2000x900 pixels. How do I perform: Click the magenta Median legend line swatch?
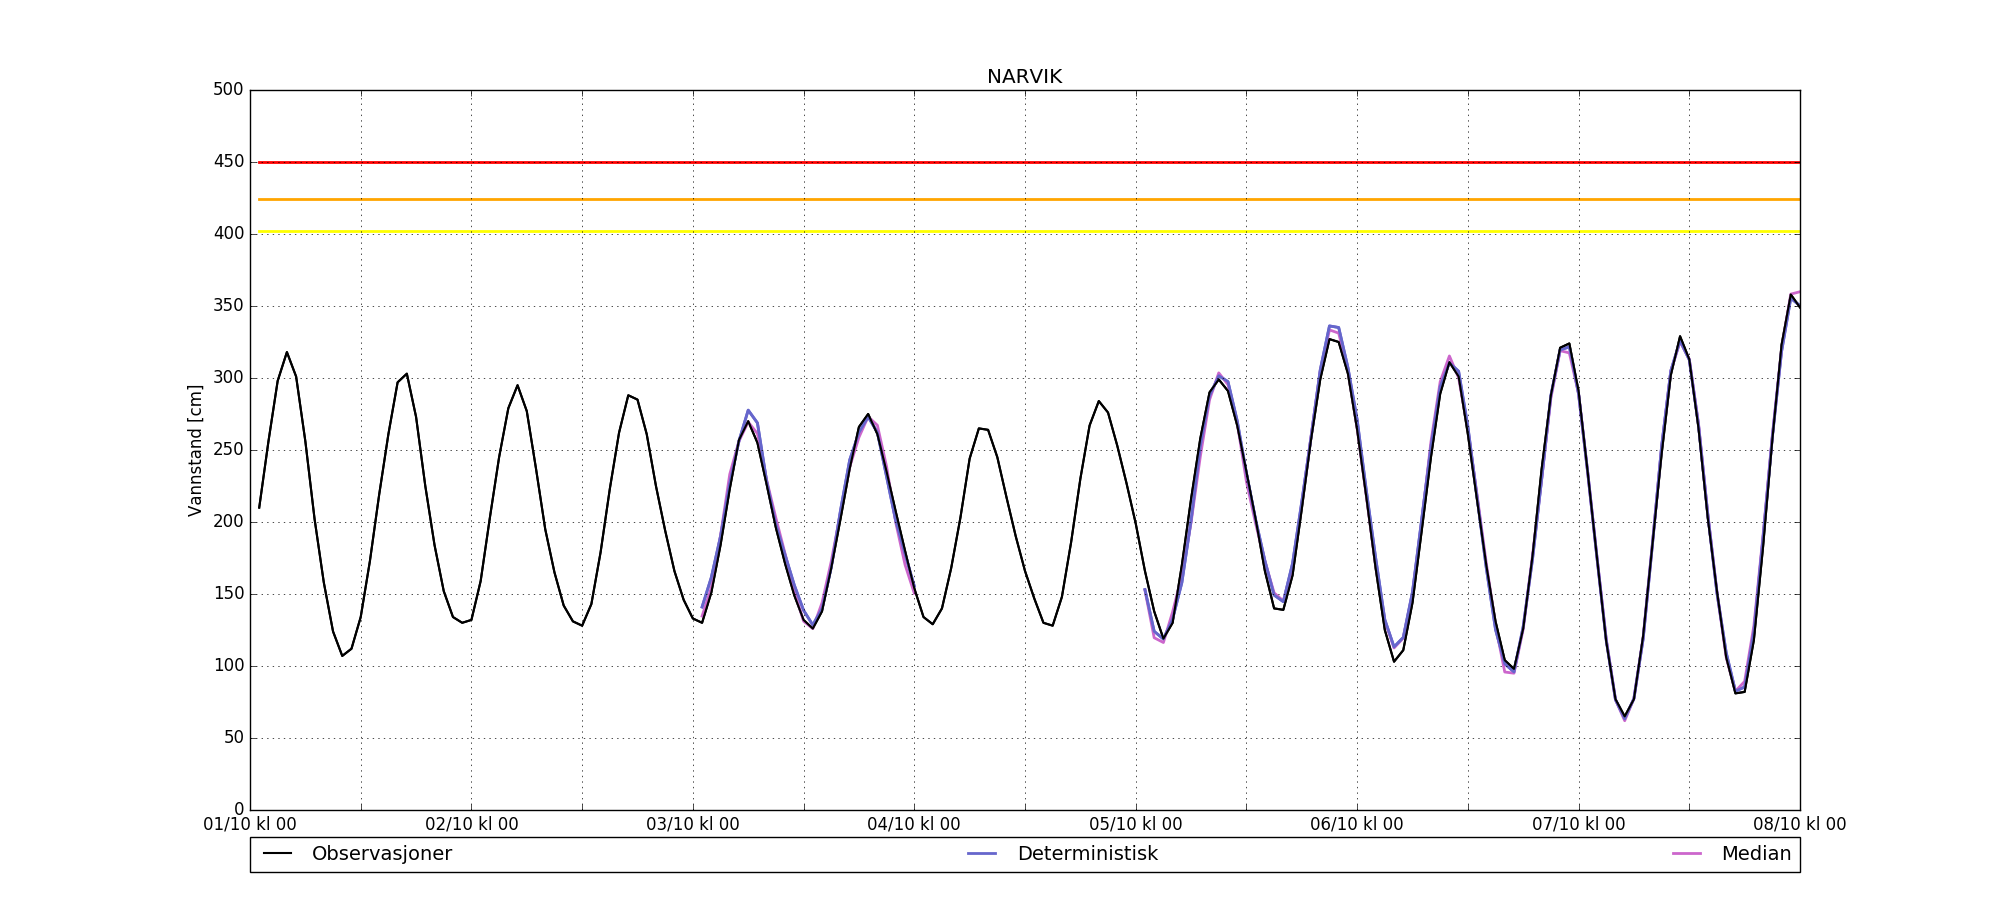tap(1686, 854)
